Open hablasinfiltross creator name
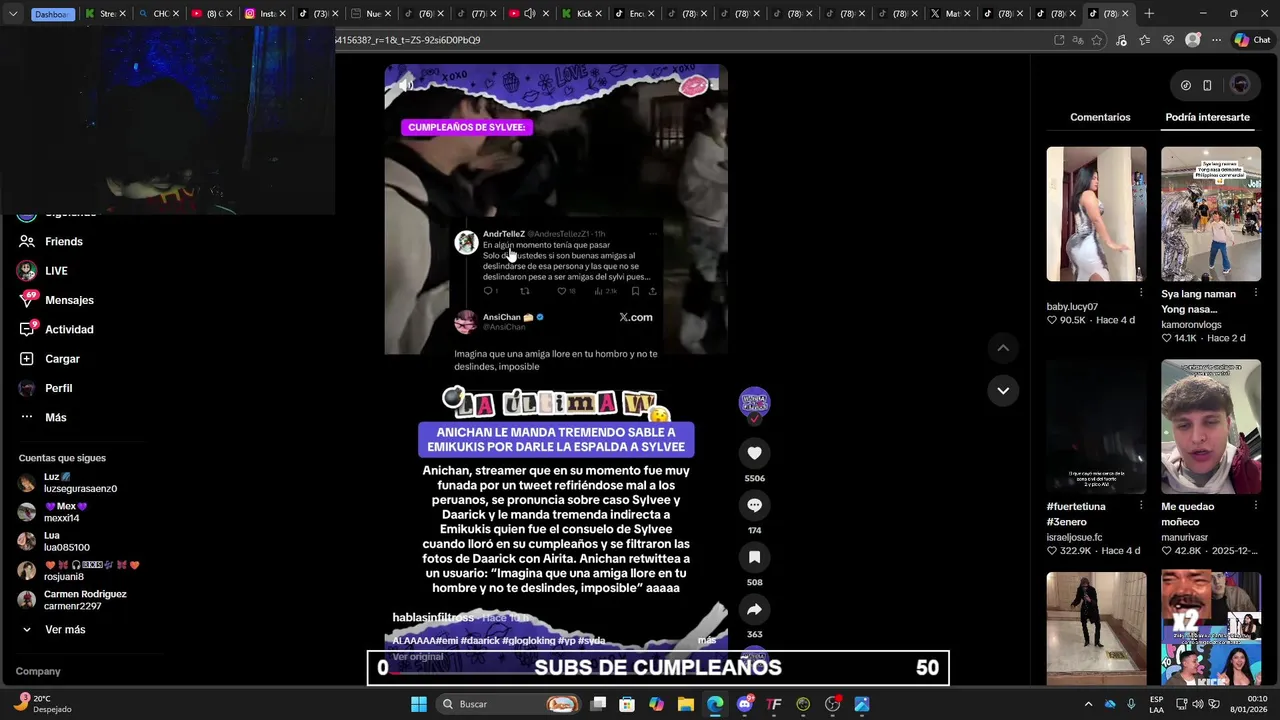Image resolution: width=1280 pixels, height=720 pixels. tap(433, 618)
